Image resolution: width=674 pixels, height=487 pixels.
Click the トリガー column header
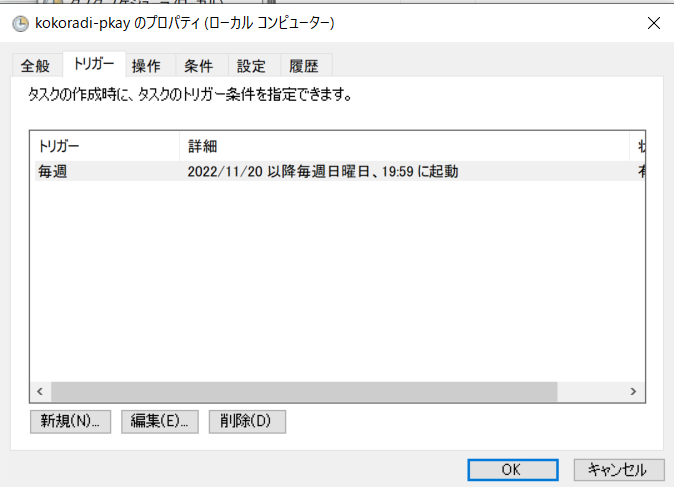pyautogui.click(x=104, y=146)
